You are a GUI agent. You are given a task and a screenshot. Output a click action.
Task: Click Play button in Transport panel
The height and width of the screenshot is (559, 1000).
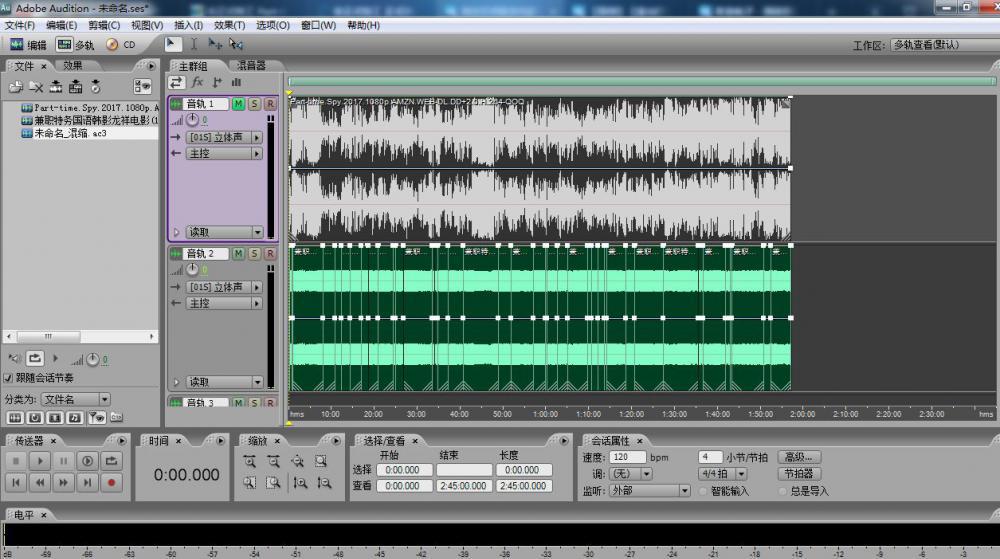tap(40, 461)
